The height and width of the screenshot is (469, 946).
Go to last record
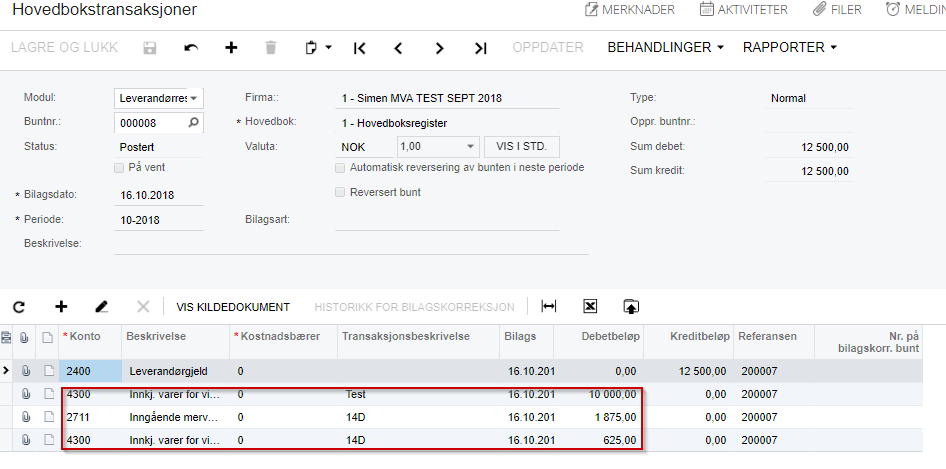[480, 48]
